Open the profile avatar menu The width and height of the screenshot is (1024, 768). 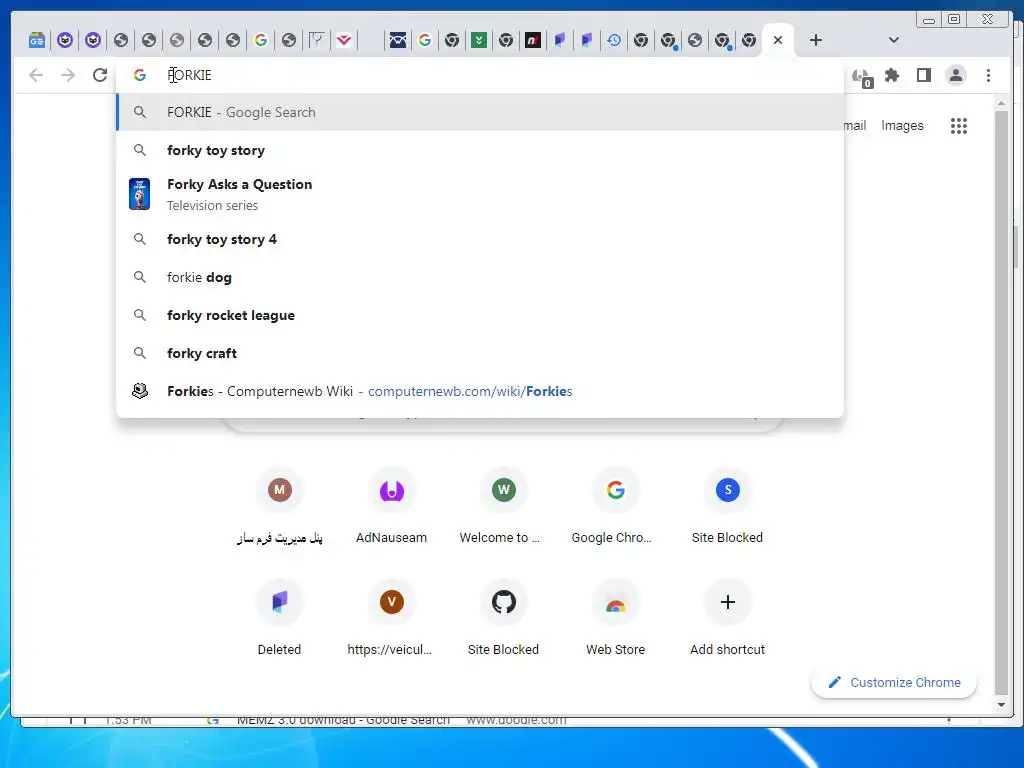click(955, 75)
